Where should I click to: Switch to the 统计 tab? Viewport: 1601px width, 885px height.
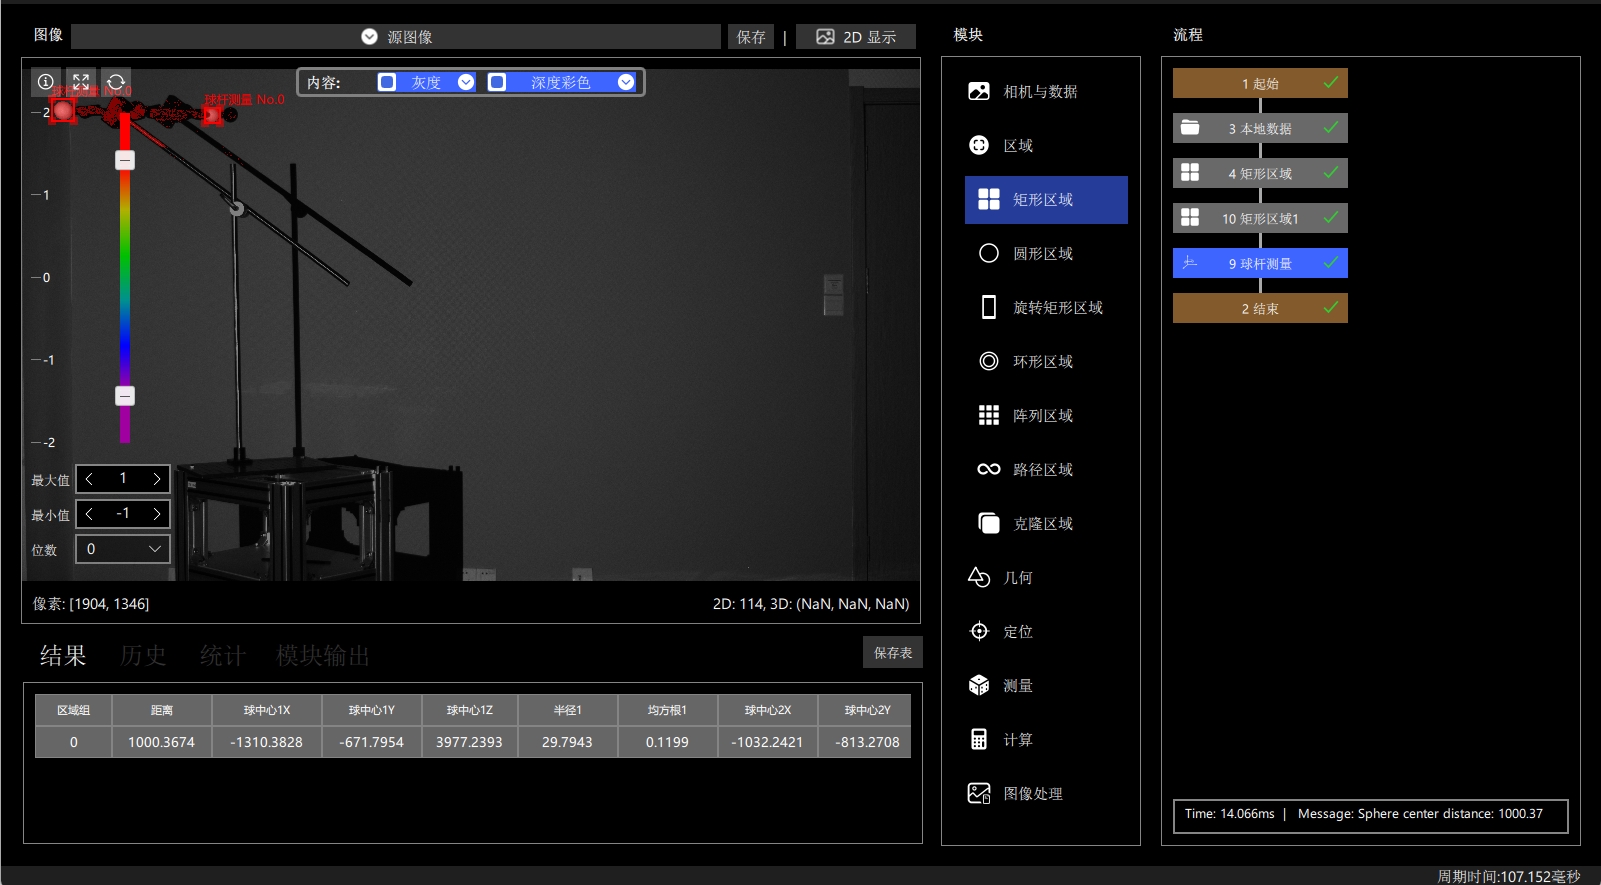(223, 656)
